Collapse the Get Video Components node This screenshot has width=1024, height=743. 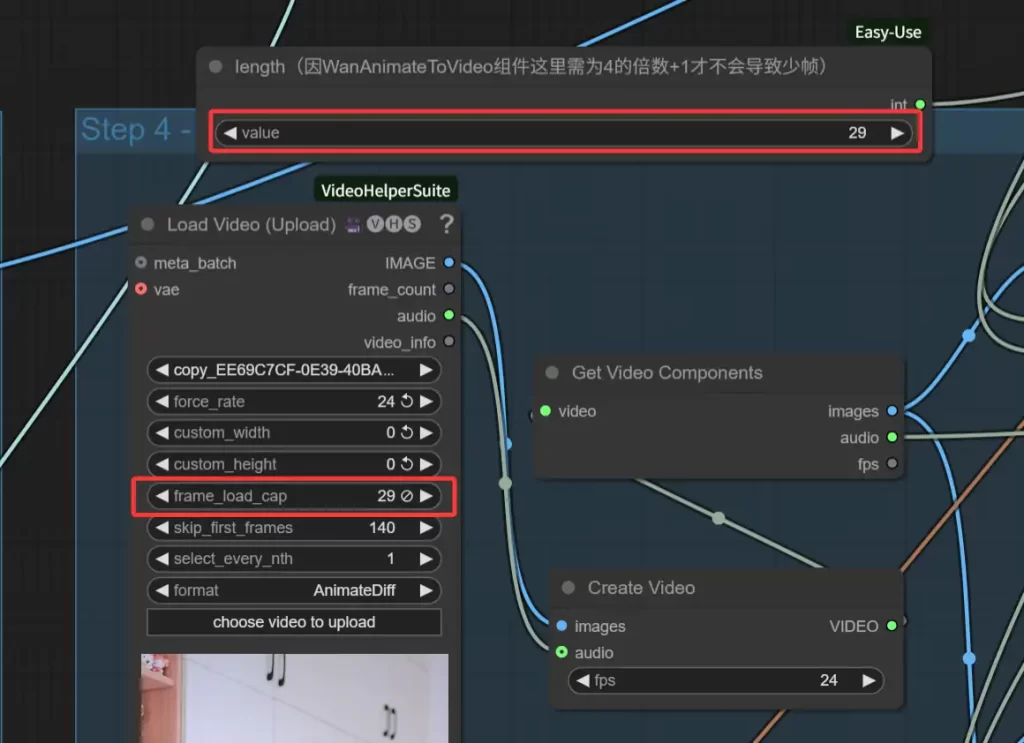click(552, 373)
